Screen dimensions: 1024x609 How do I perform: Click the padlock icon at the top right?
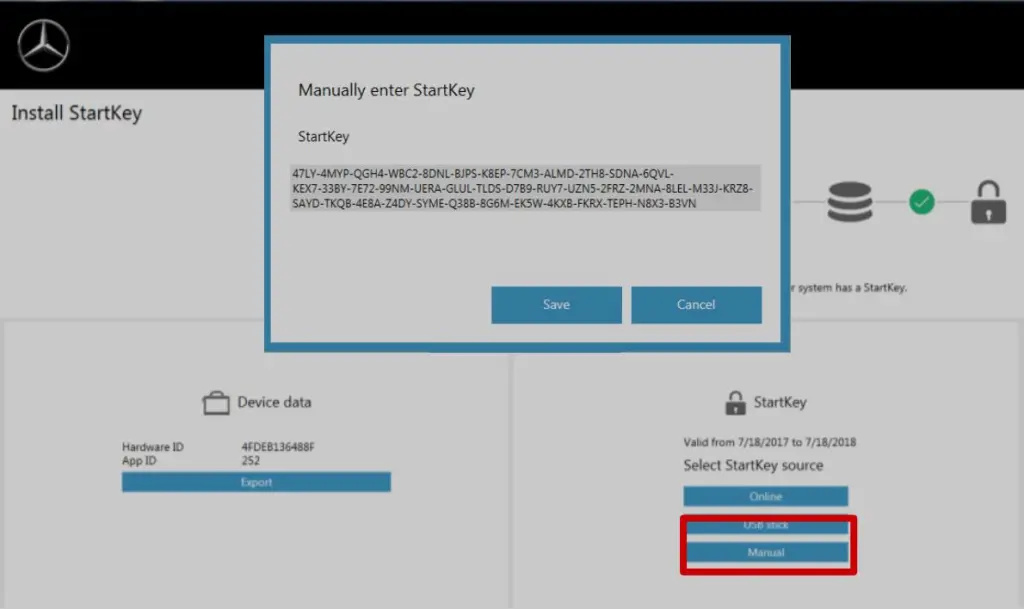point(988,202)
